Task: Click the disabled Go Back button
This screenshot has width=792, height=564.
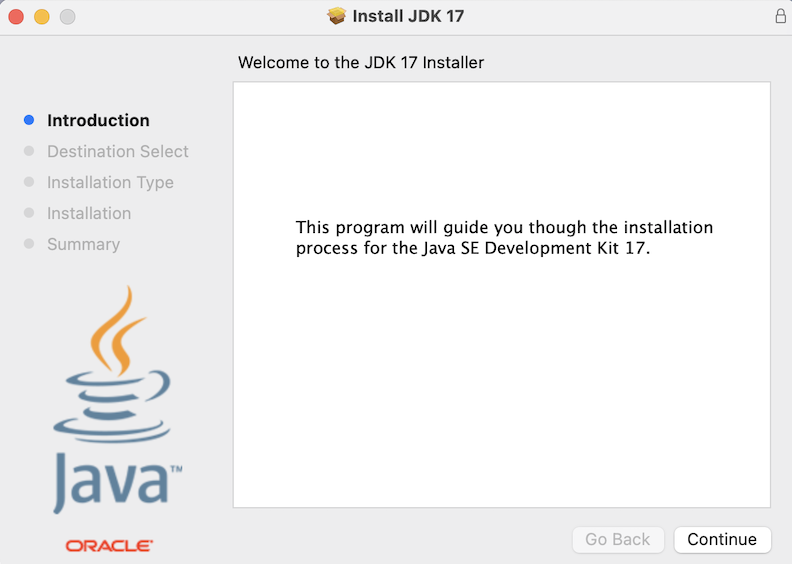Action: (618, 539)
